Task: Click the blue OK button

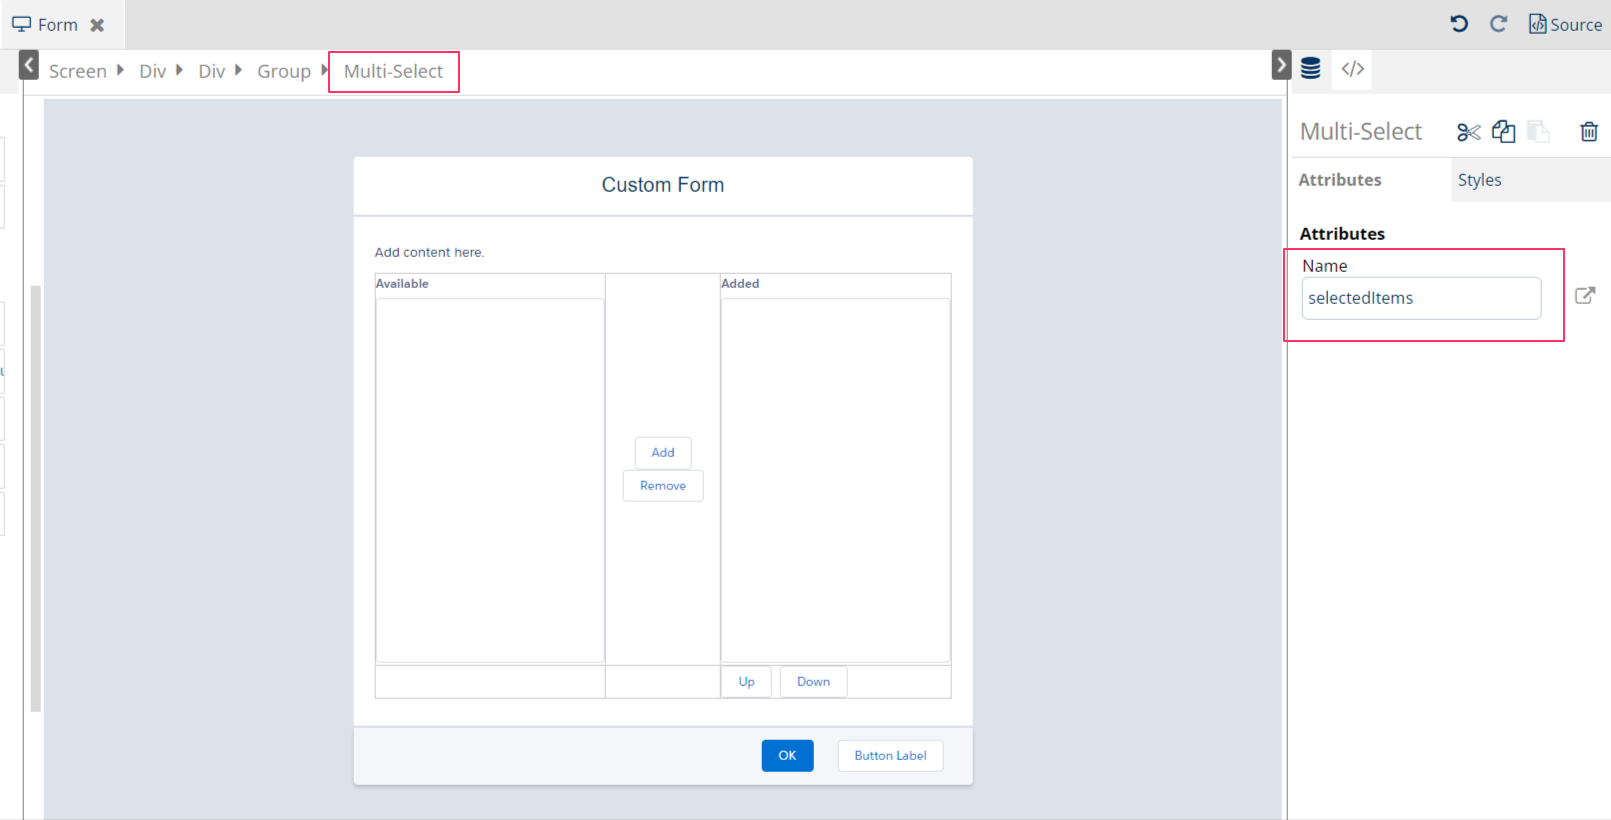Action: 787,756
